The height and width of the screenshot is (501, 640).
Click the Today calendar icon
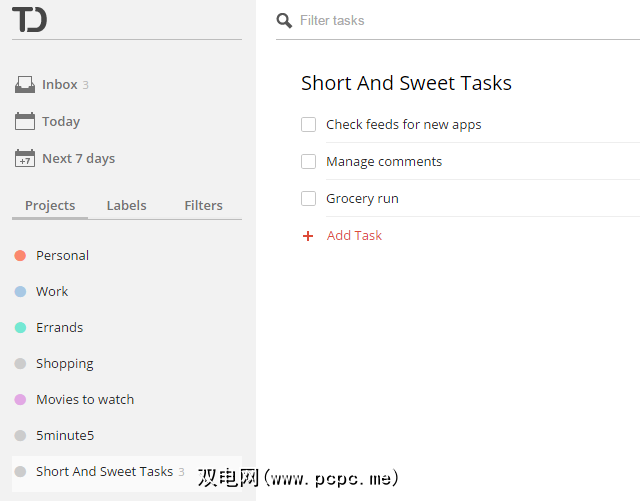(x=25, y=122)
